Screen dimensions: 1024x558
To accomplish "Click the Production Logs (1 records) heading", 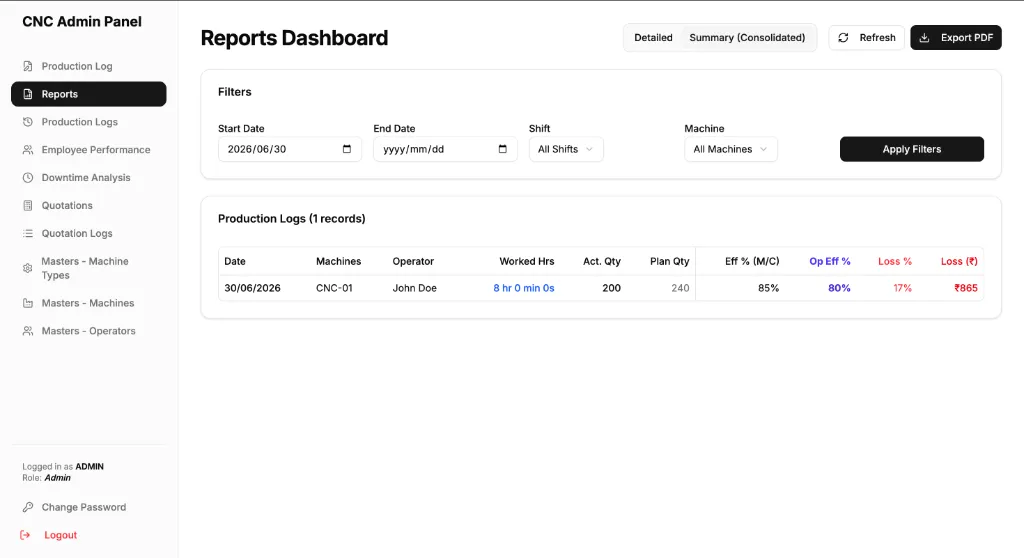I will click(291, 219).
